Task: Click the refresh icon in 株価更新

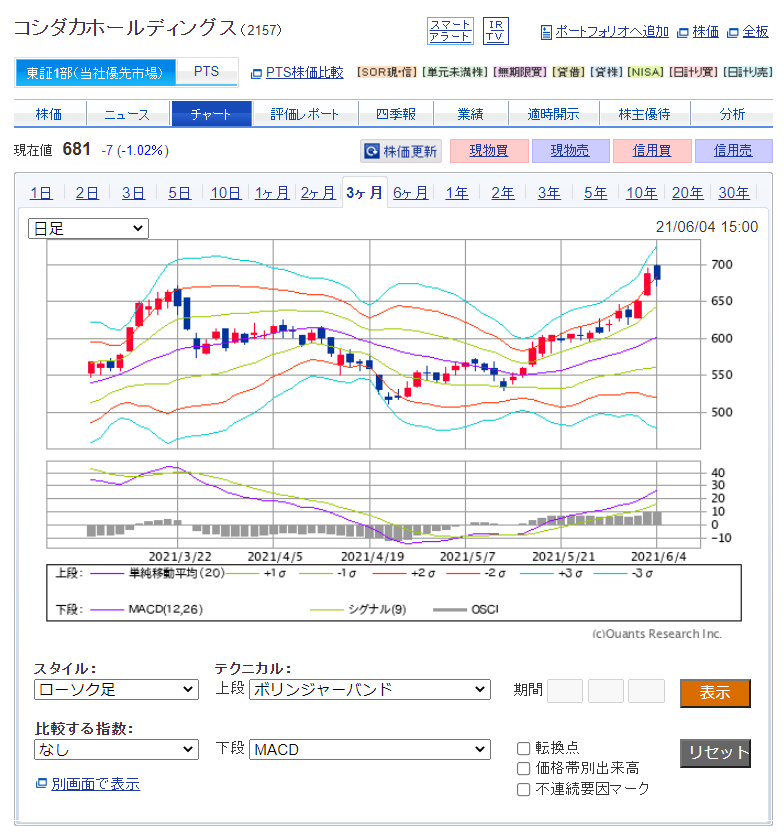Action: (372, 151)
